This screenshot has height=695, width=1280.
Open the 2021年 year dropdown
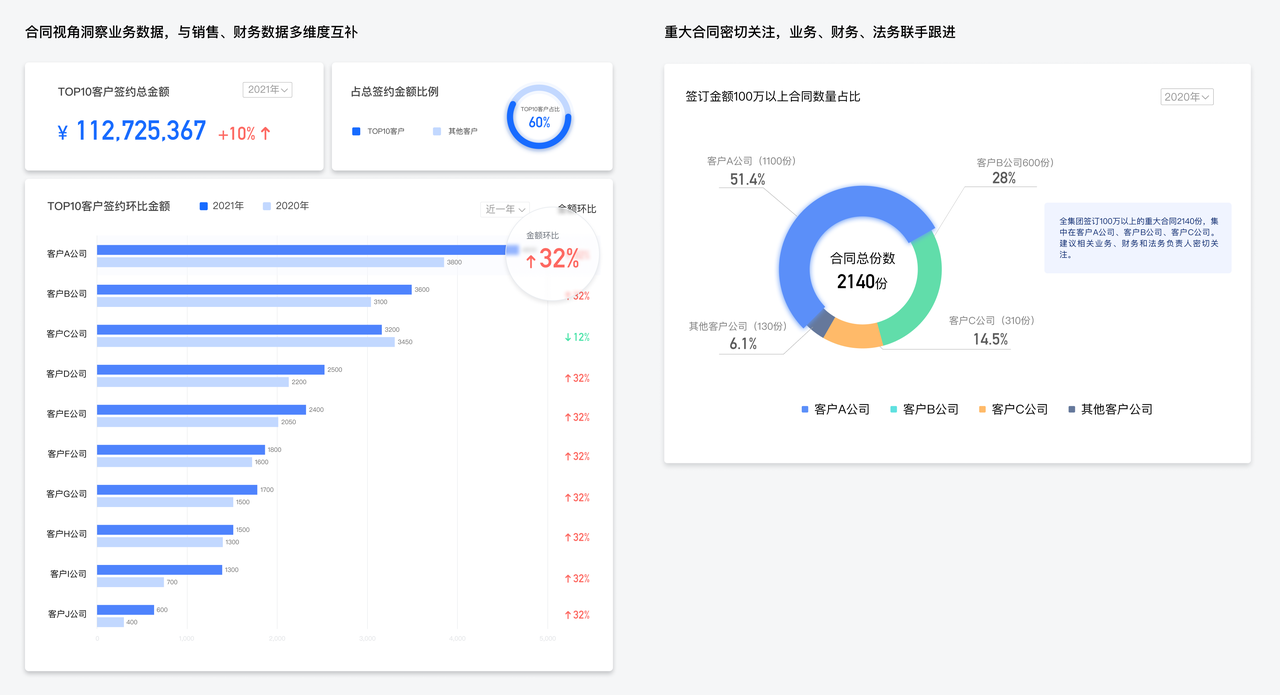pos(267,90)
